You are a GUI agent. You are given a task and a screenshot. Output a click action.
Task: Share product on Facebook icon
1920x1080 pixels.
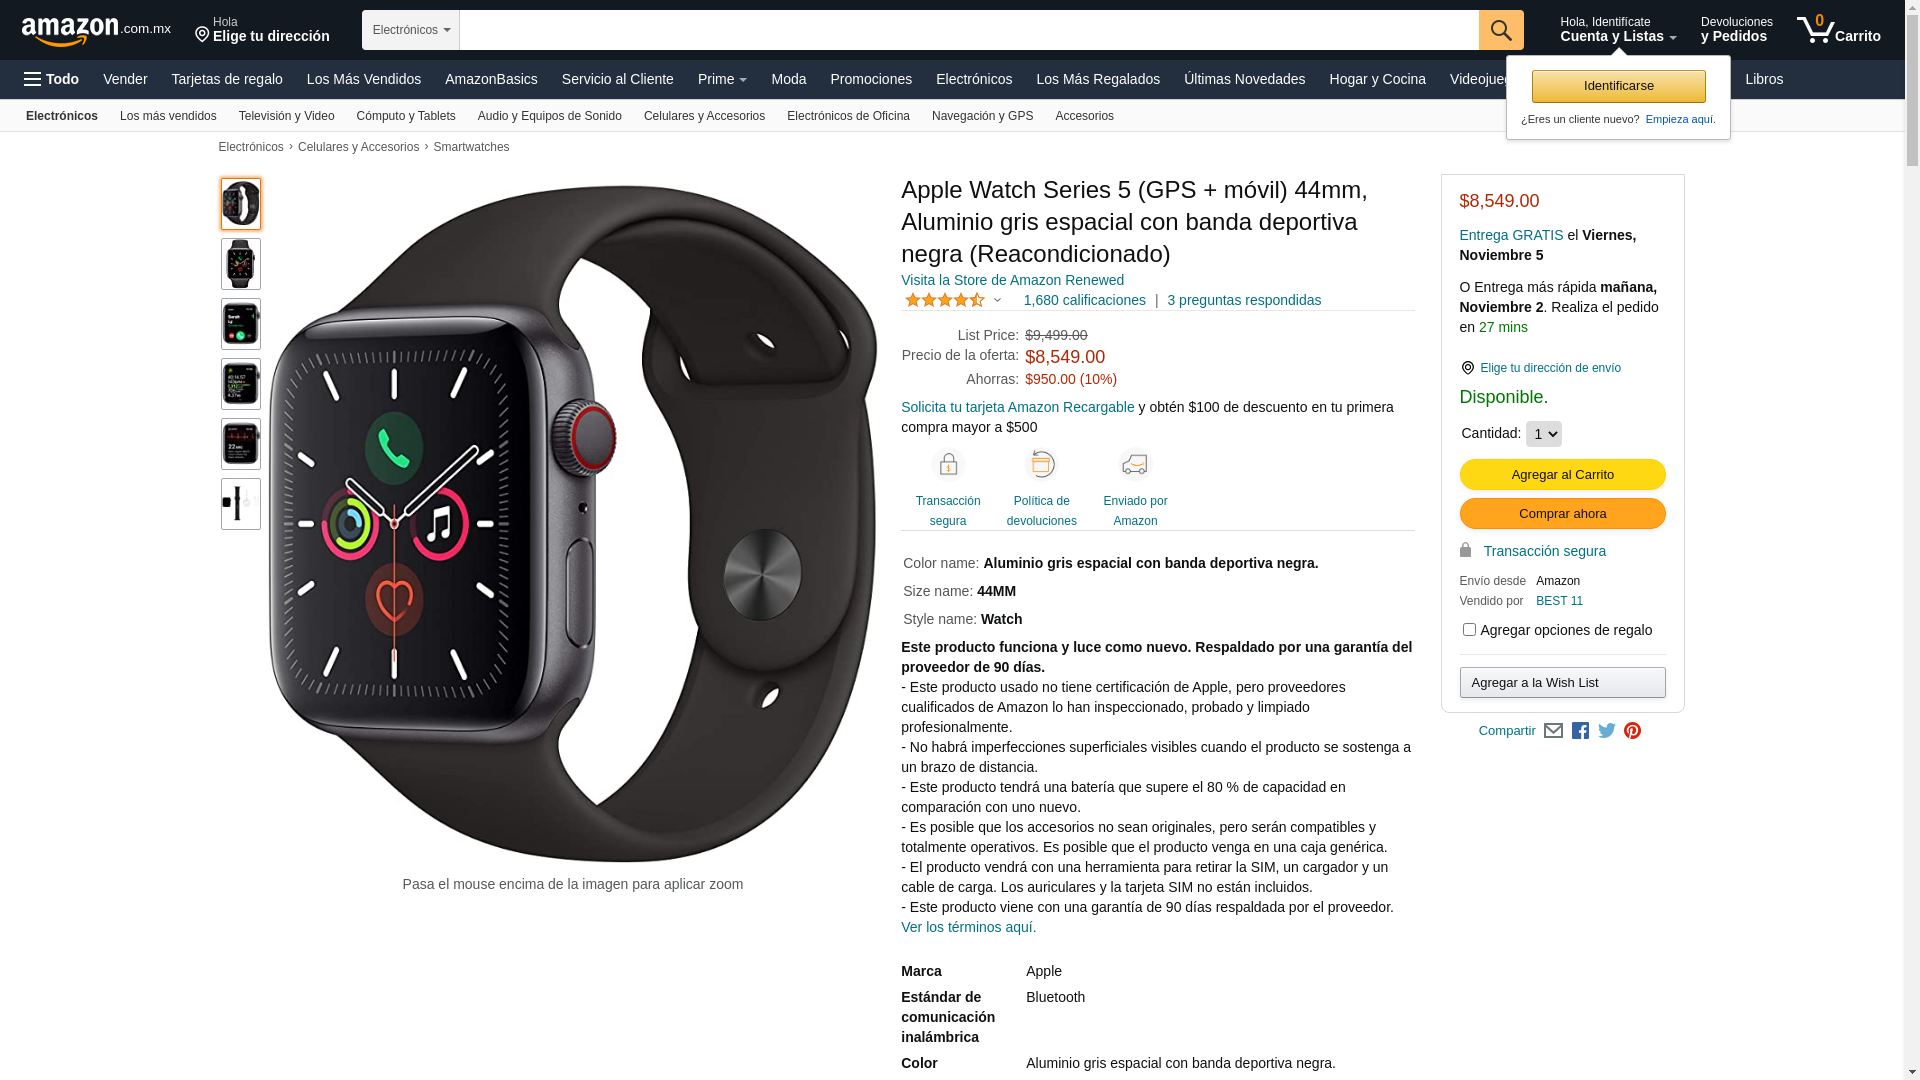pyautogui.click(x=1580, y=731)
